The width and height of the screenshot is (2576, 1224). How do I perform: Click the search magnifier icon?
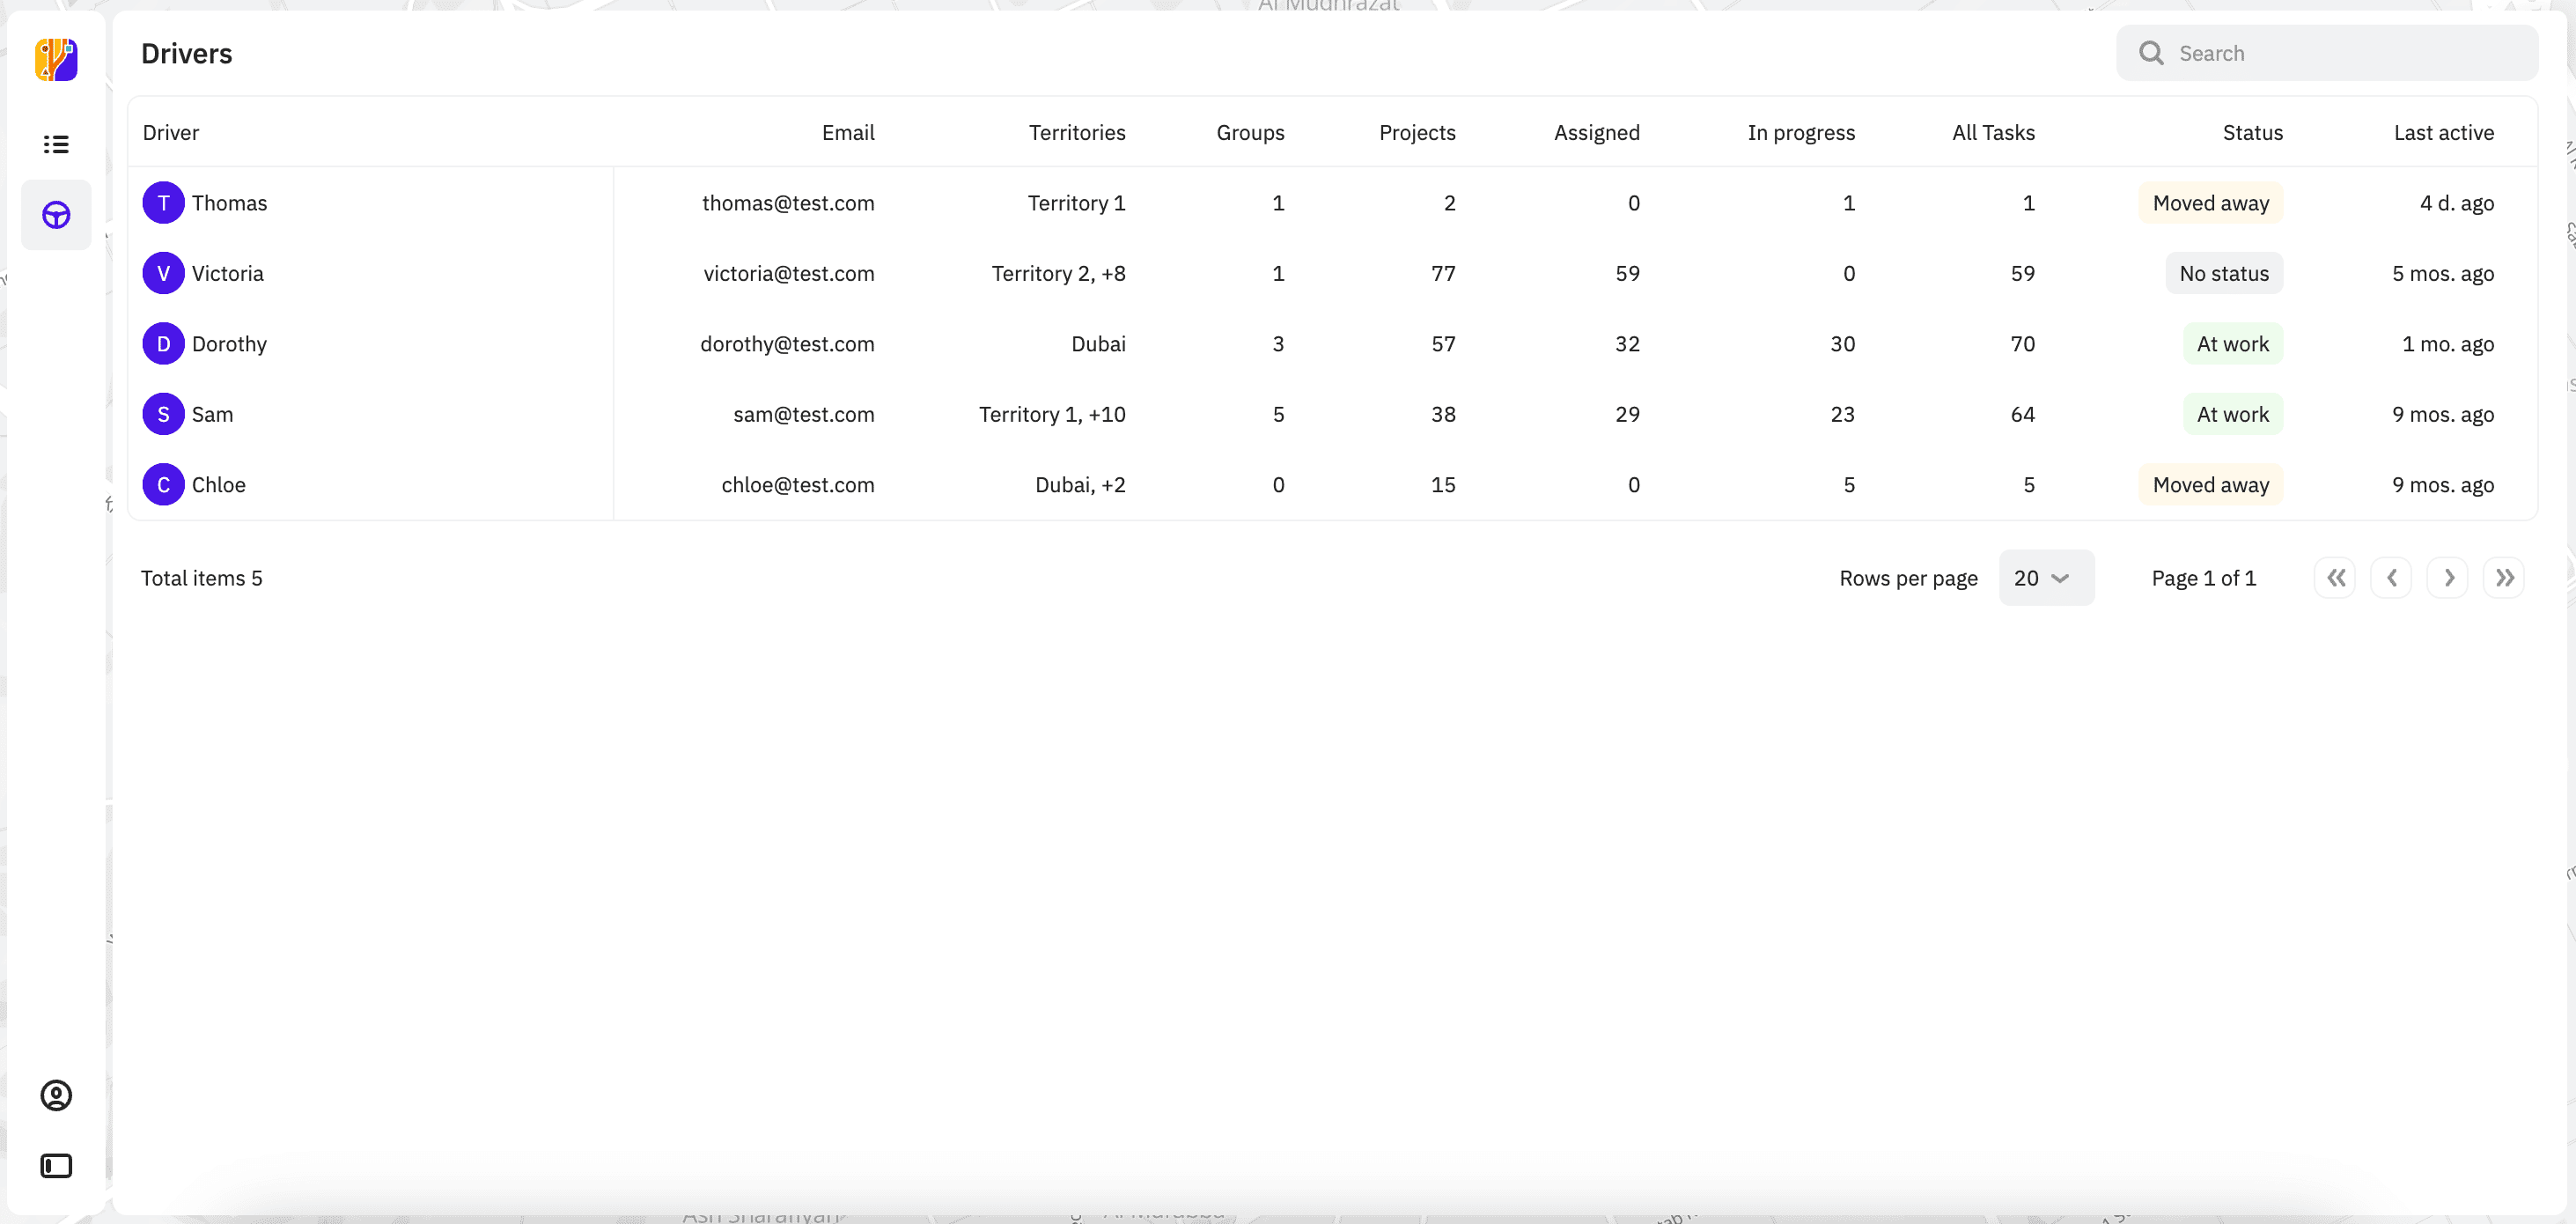2151,53
